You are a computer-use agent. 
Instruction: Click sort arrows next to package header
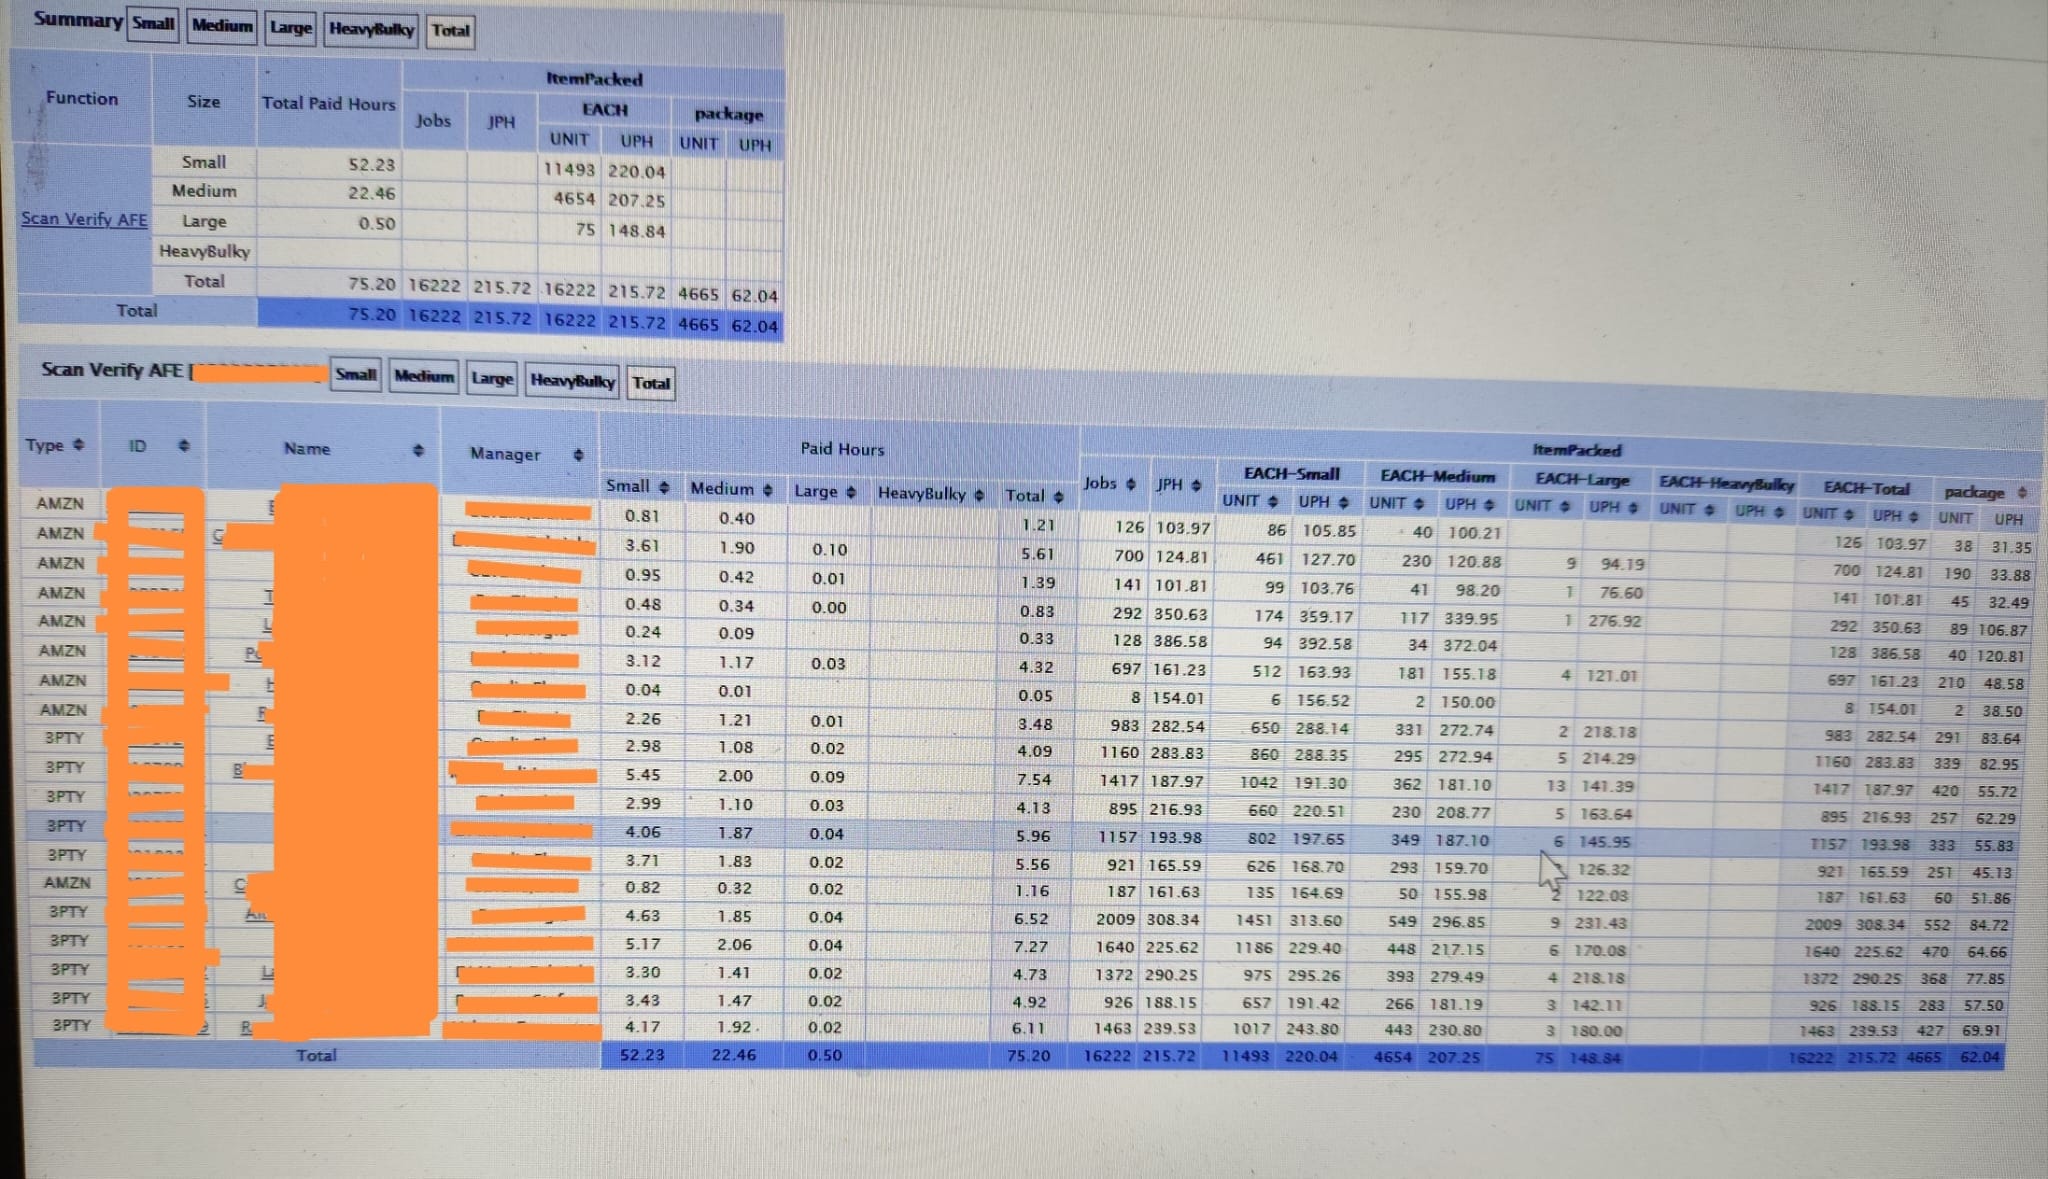(x=2021, y=492)
